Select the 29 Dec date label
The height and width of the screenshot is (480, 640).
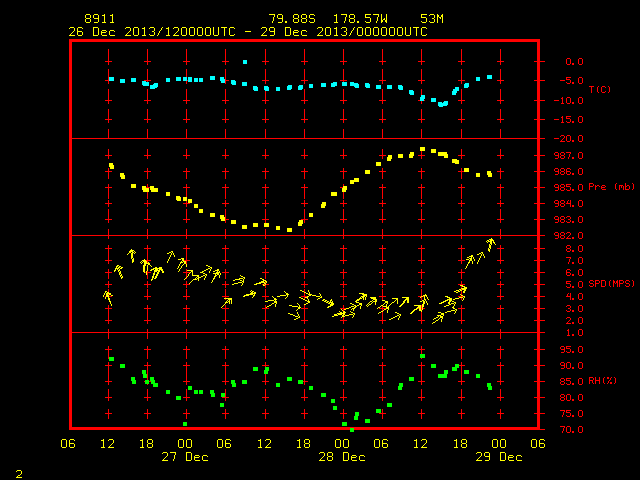[499, 457]
